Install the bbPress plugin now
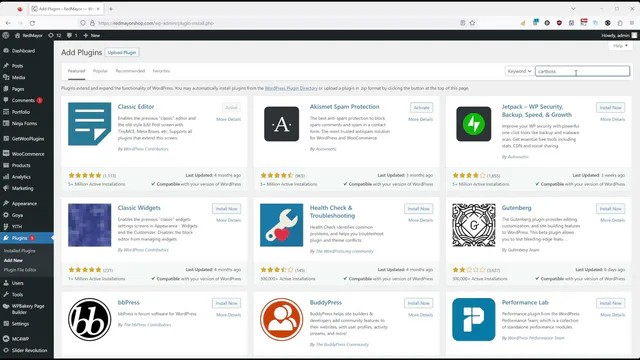This screenshot has height=360, width=640. (x=227, y=303)
